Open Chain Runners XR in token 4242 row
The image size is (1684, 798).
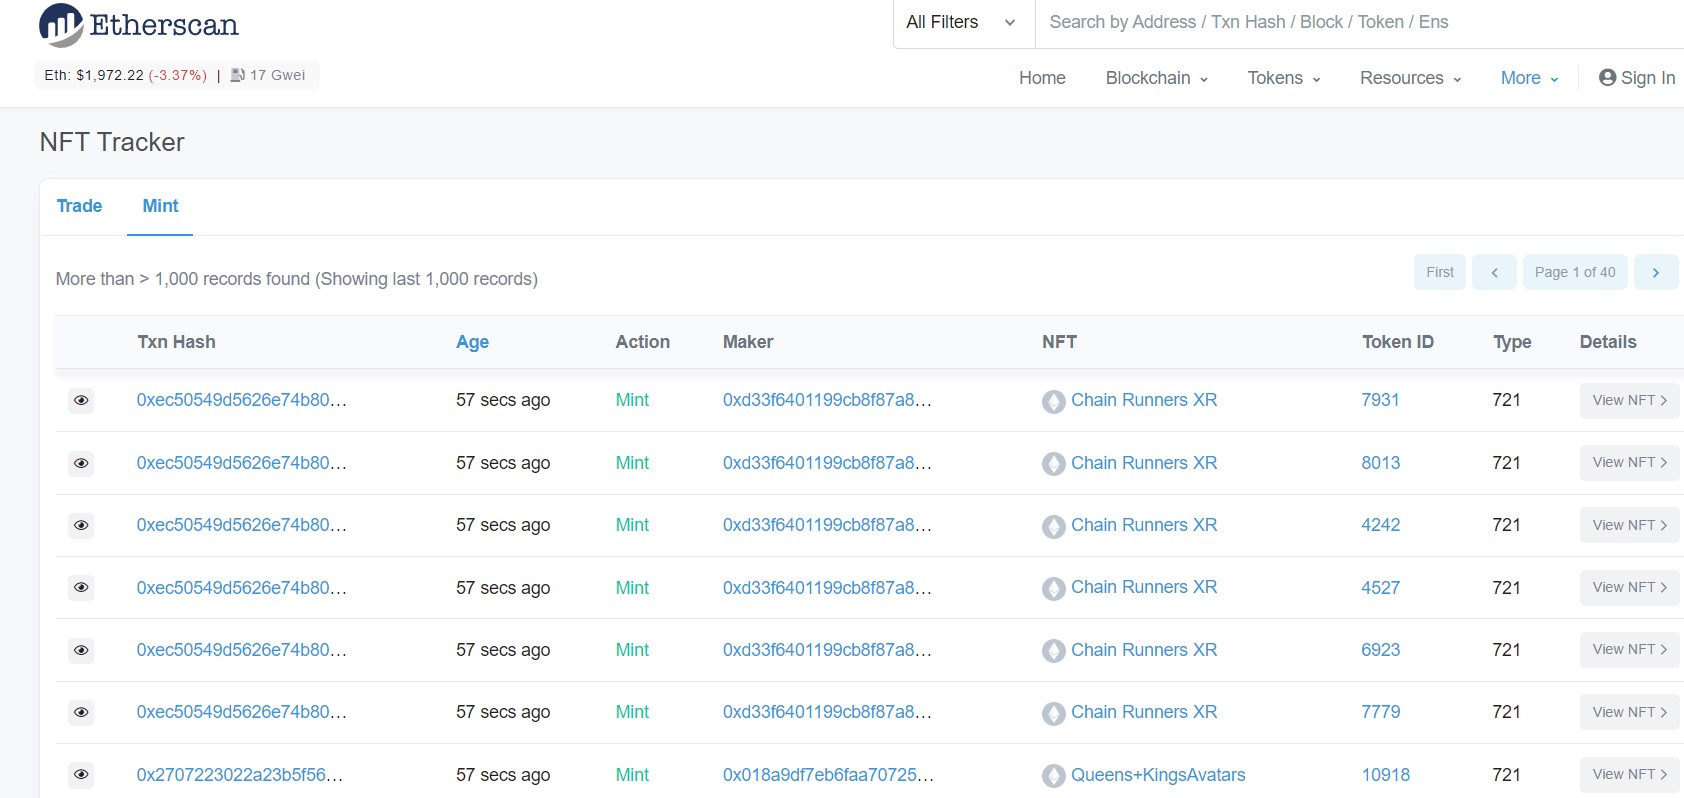pyautogui.click(x=1144, y=525)
